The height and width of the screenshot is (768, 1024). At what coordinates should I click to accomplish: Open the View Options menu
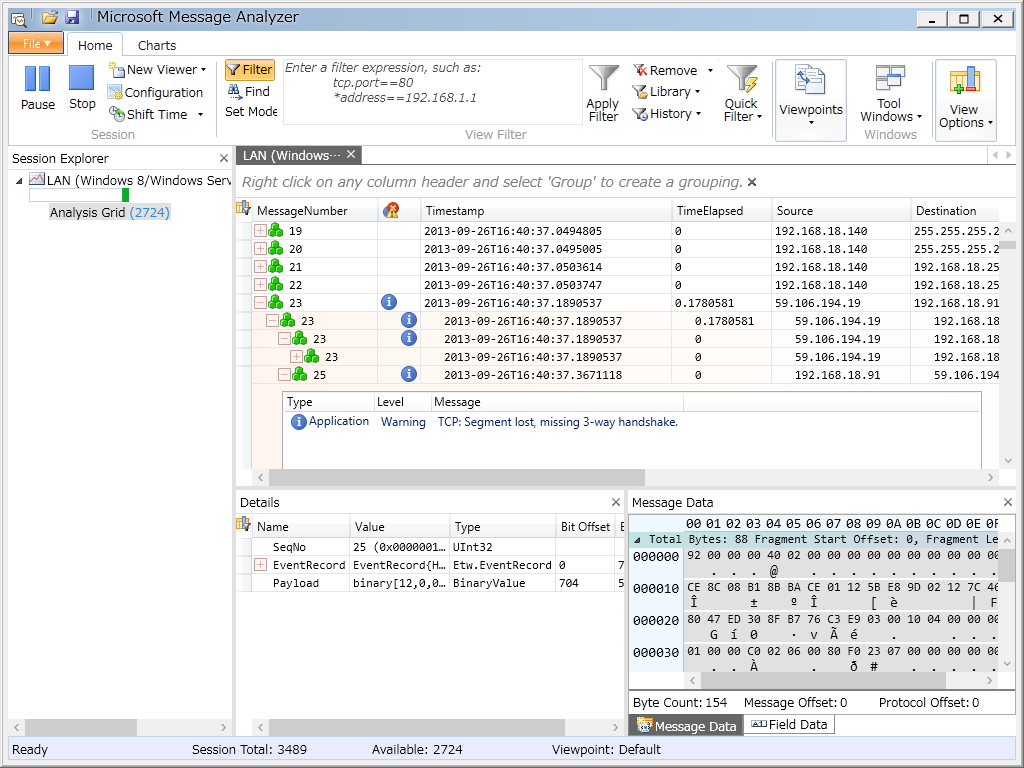pos(965,99)
